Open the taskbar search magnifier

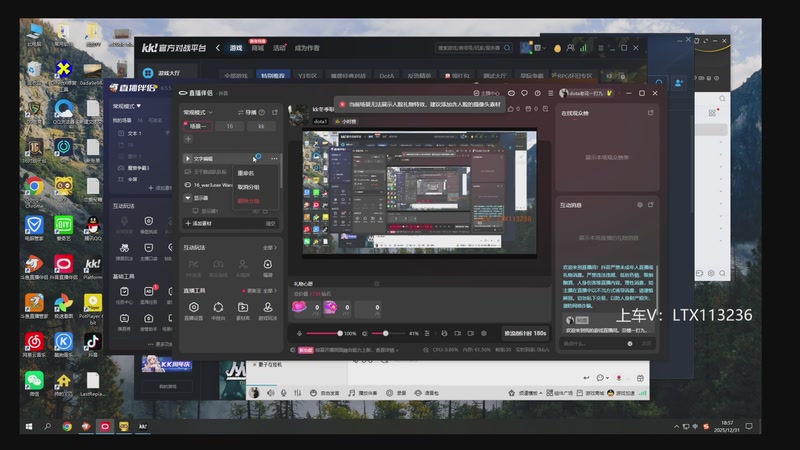click(47, 426)
